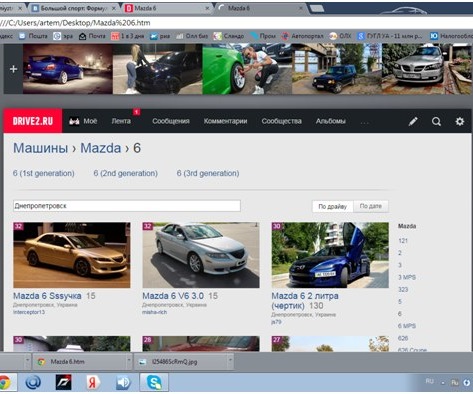This screenshot has width=473, height=394.
Task: Open the Сландо bookmark
Action: 229,36
